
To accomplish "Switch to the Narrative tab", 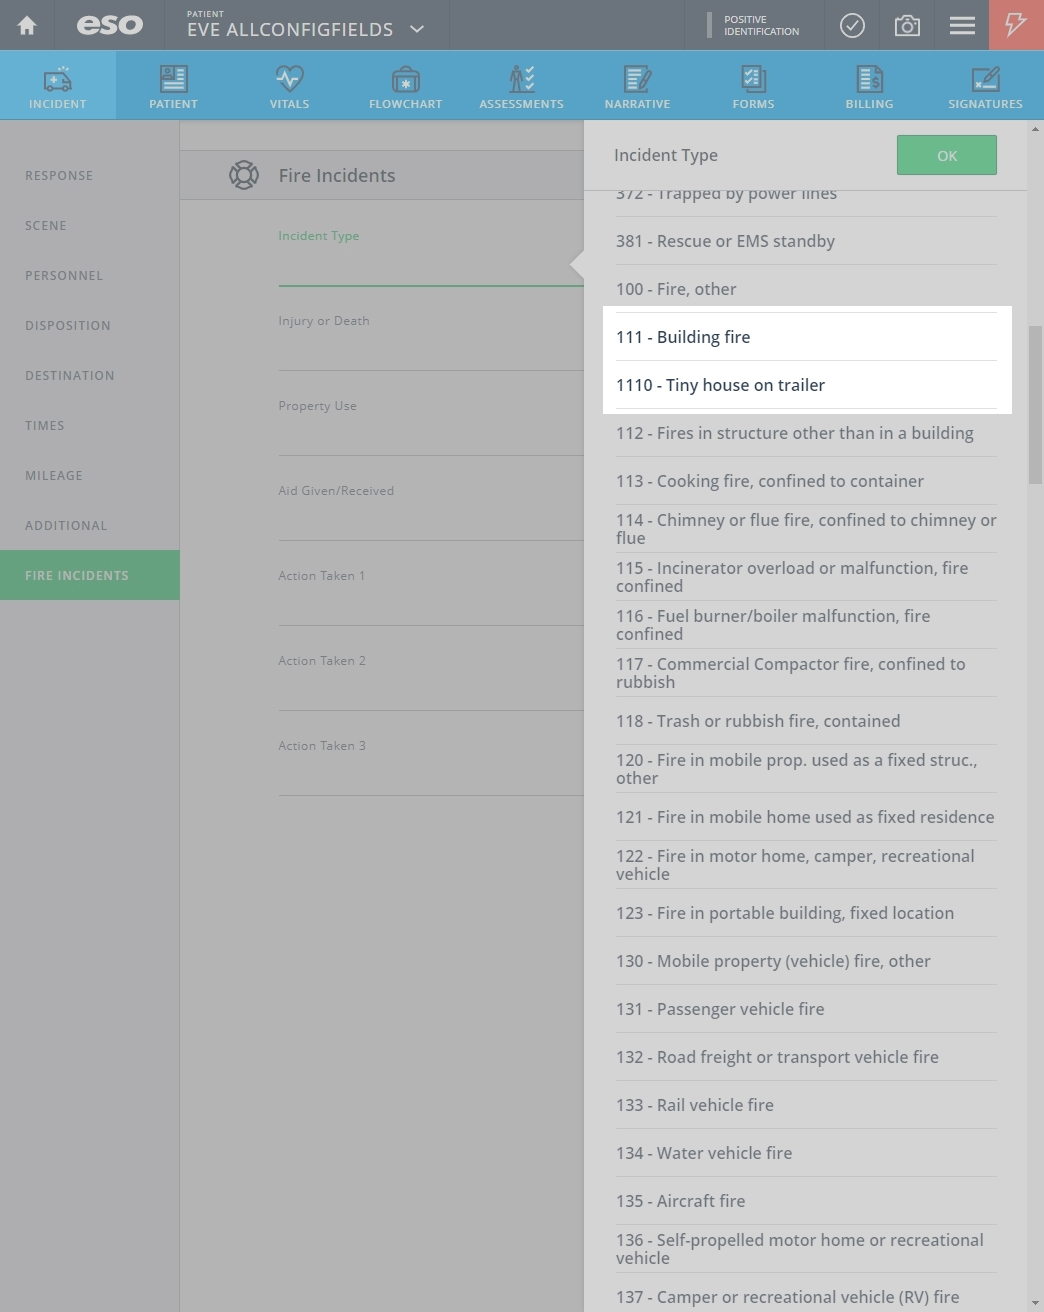I will [x=637, y=86].
